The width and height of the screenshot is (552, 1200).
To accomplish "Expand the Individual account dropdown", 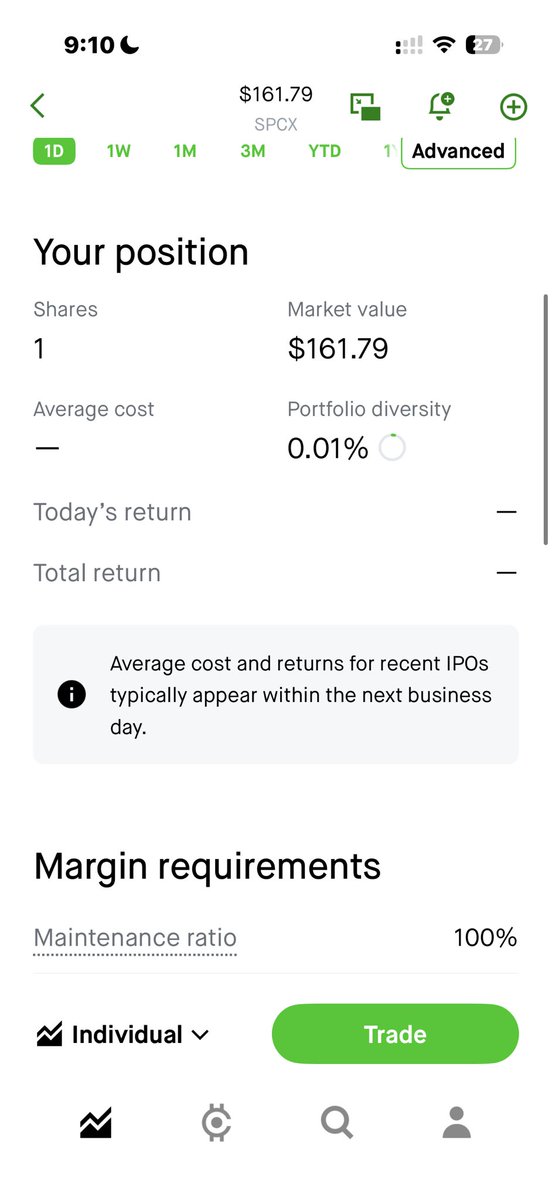I will 122,1035.
